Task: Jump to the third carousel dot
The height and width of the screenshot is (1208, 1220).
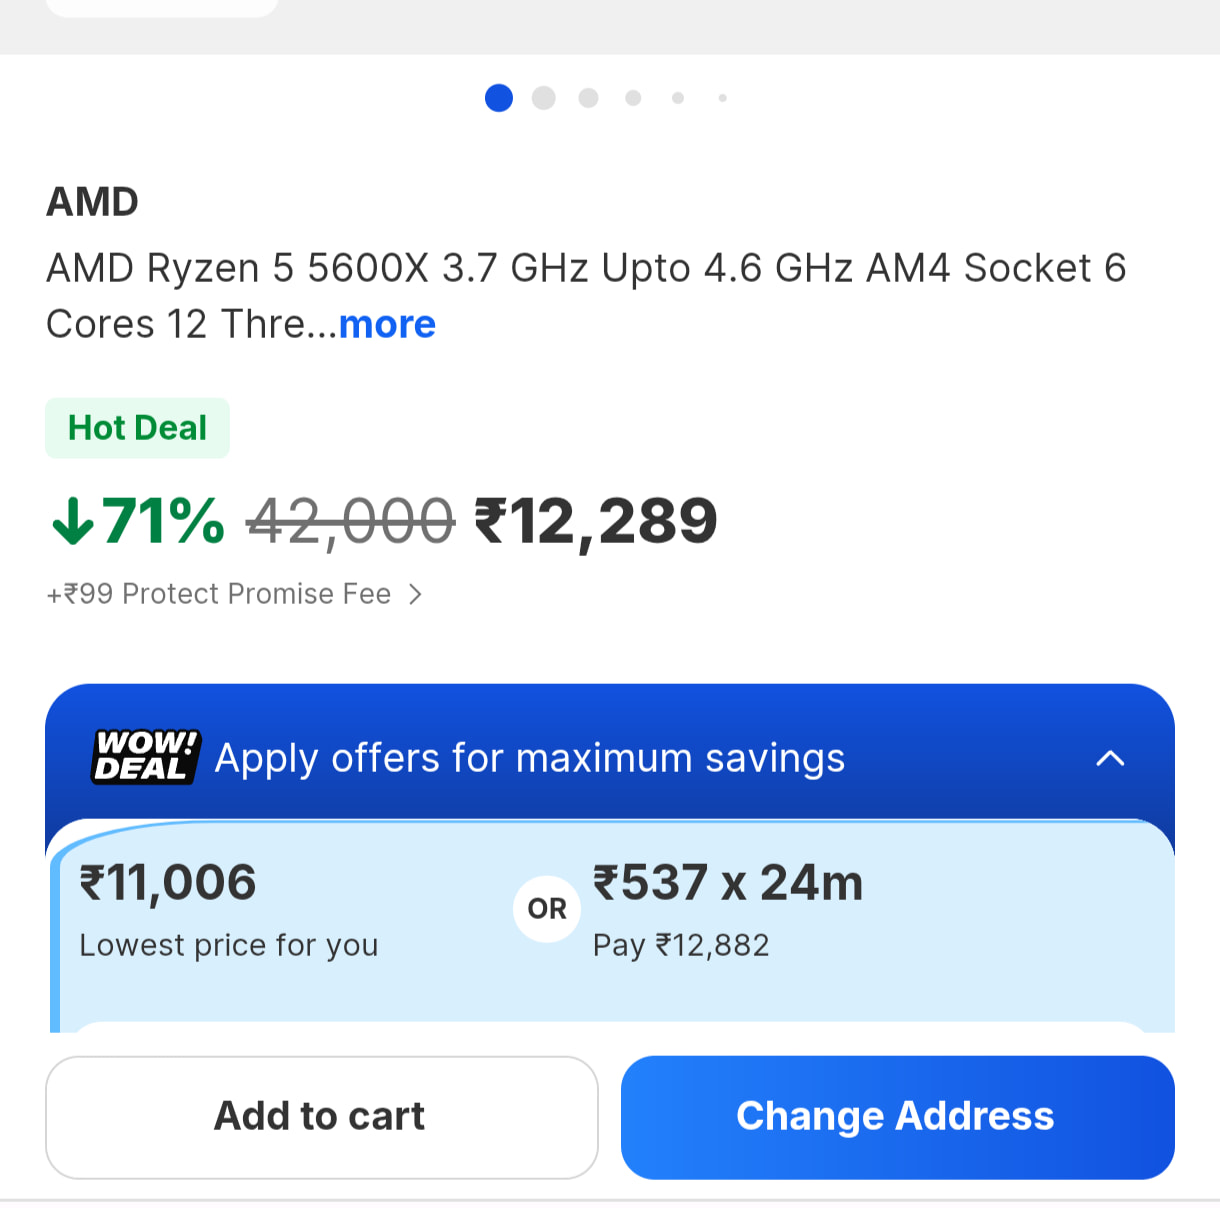Action: 589,98
